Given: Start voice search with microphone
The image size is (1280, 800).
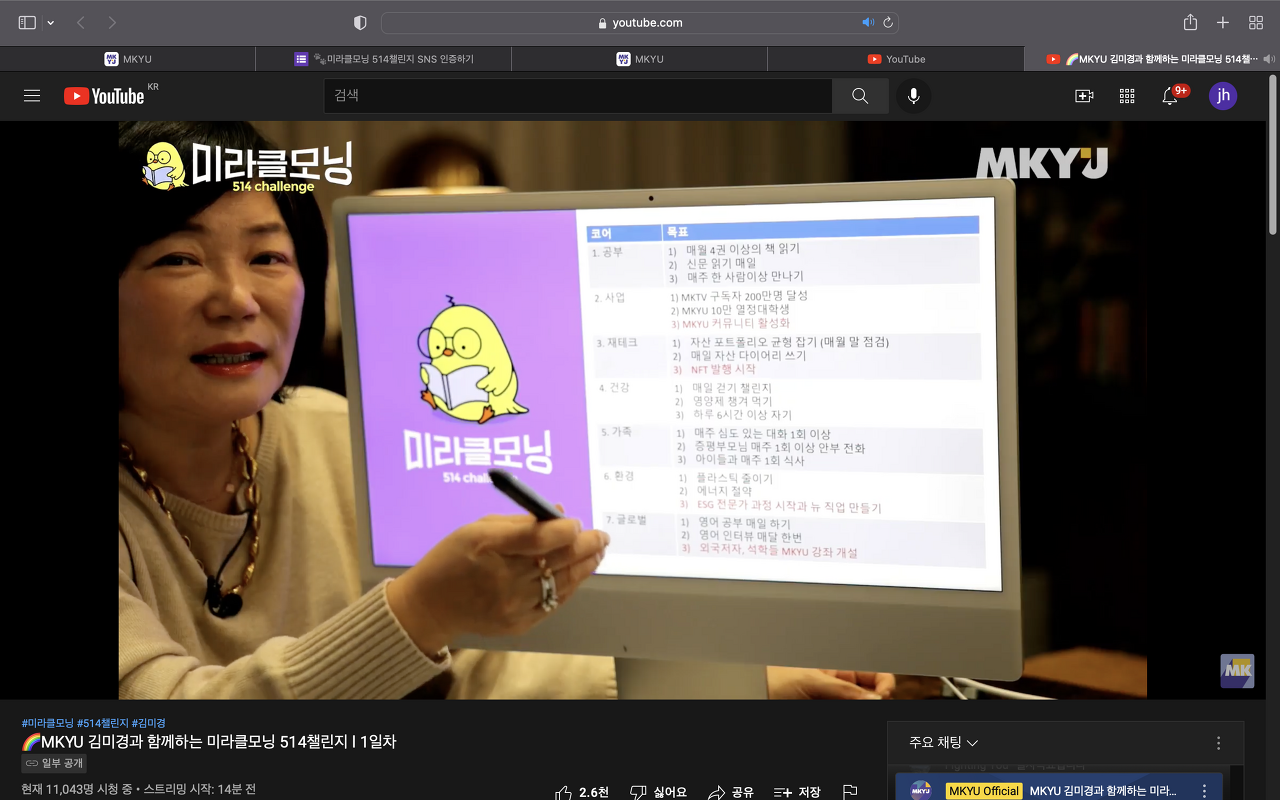Looking at the screenshot, I should 913,96.
